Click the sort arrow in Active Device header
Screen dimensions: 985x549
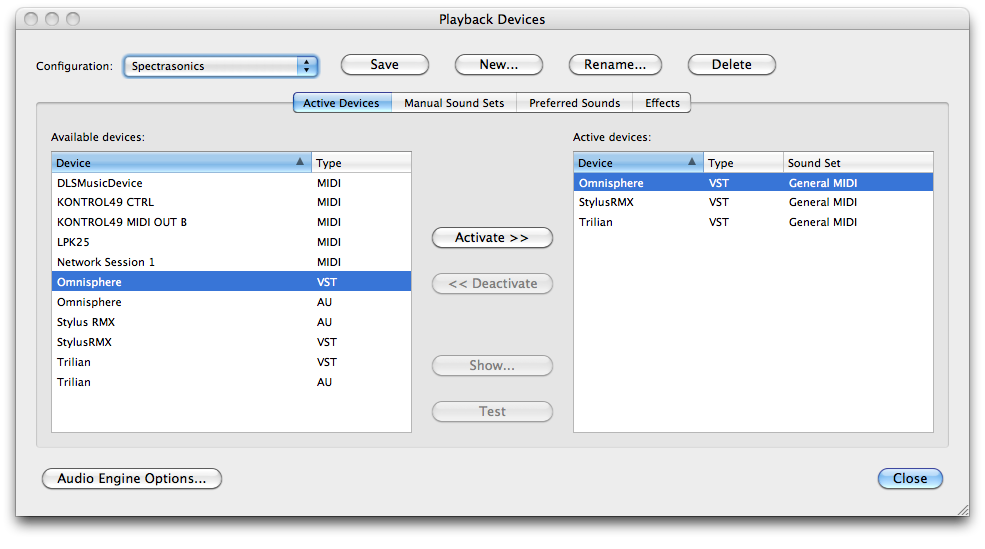[692, 162]
